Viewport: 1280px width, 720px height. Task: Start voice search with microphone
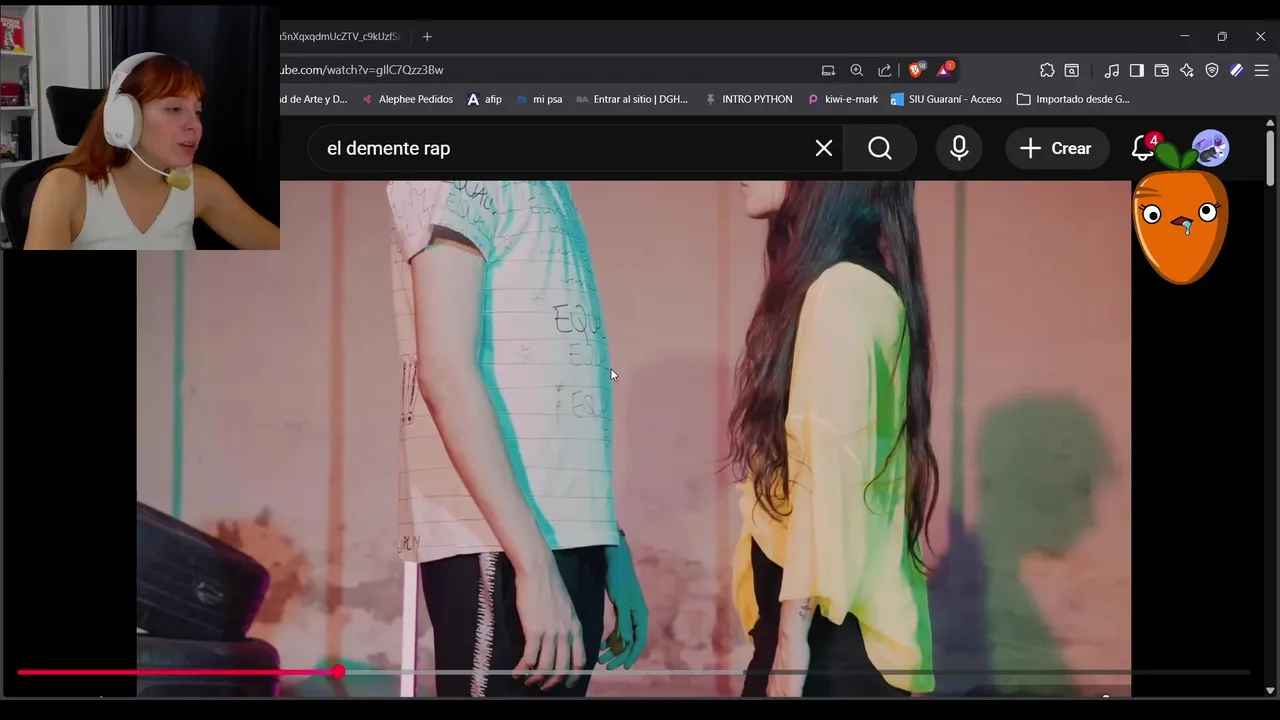coord(959,148)
